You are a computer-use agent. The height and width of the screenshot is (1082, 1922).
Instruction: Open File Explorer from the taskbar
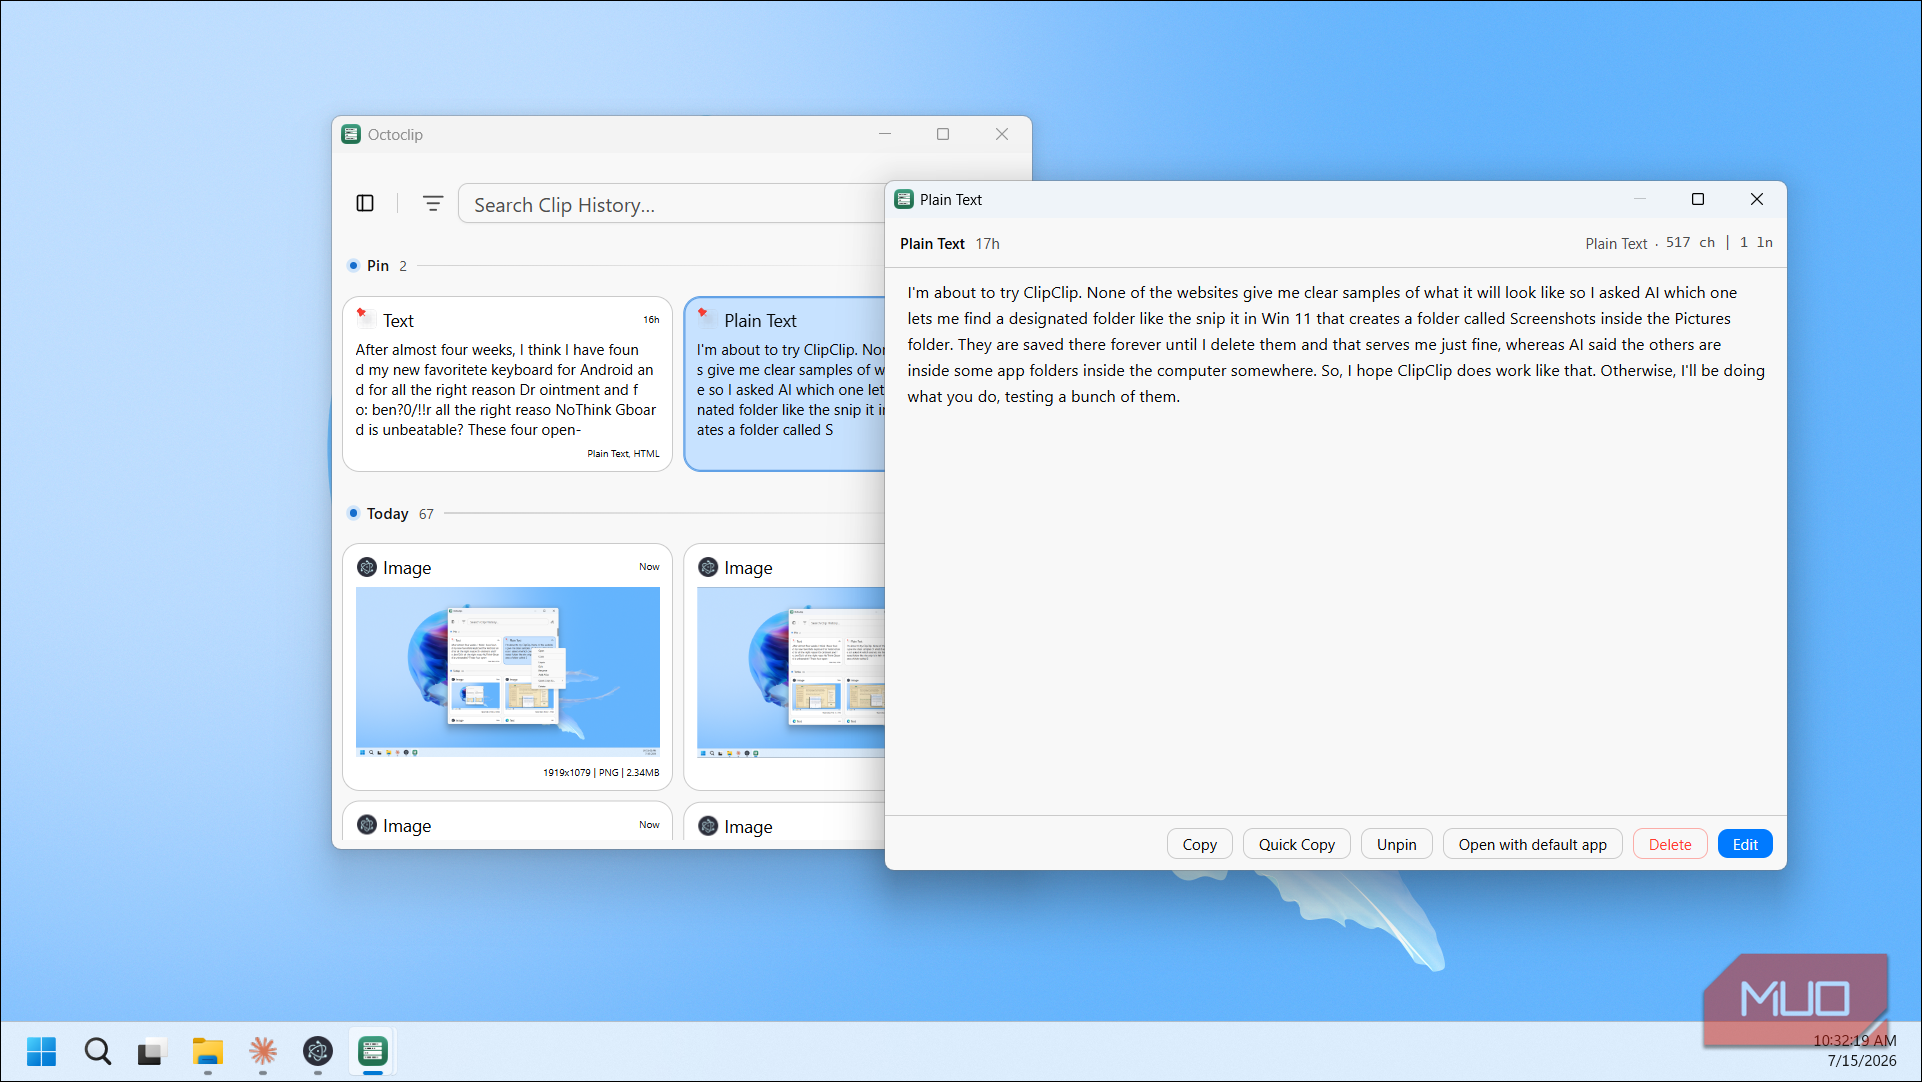[207, 1051]
